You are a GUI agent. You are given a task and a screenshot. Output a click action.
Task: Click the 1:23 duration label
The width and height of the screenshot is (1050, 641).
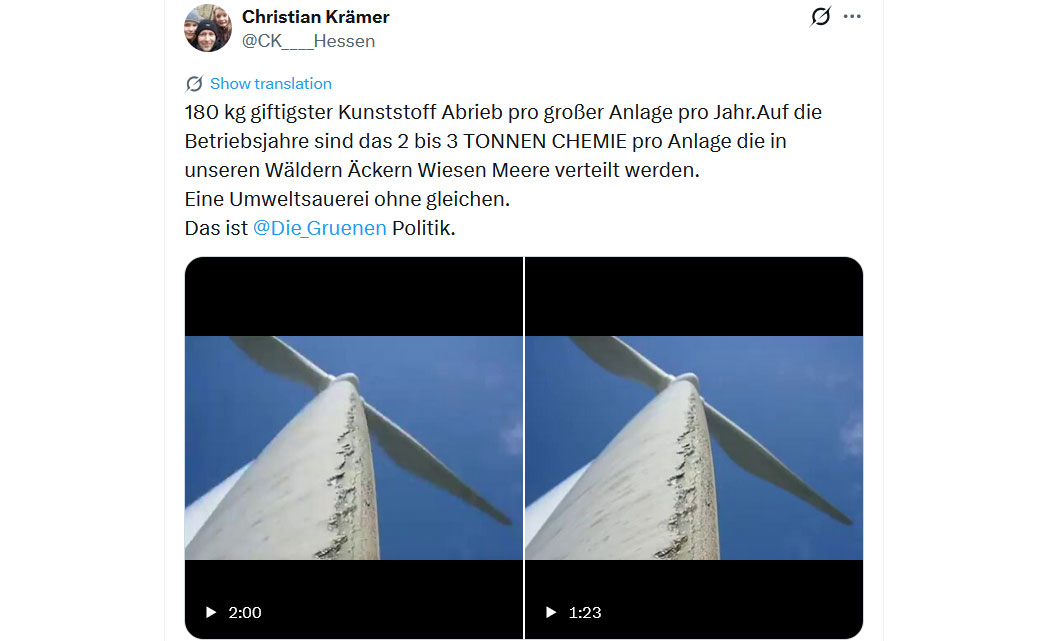pos(585,612)
